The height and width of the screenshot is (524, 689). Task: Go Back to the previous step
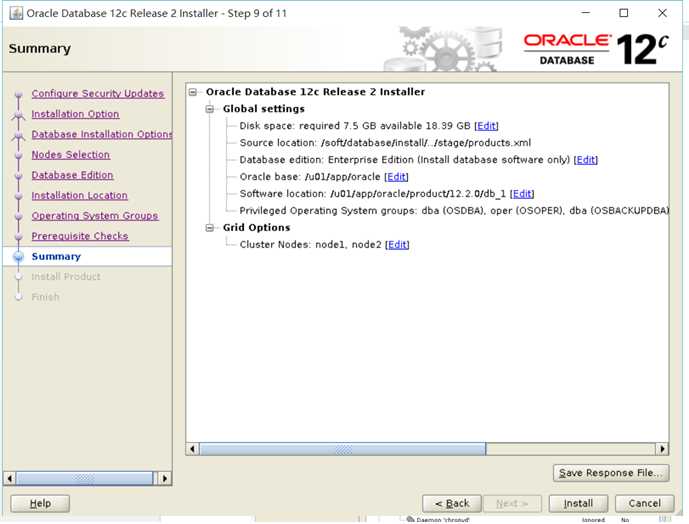(x=452, y=503)
